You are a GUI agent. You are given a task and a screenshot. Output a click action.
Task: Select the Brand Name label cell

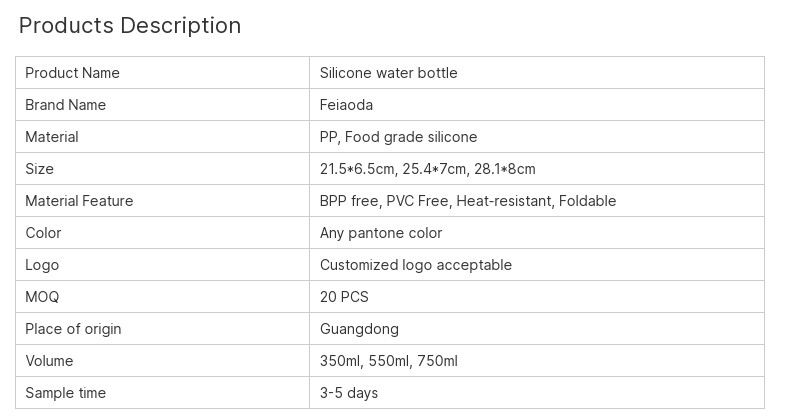pyautogui.click(x=65, y=105)
